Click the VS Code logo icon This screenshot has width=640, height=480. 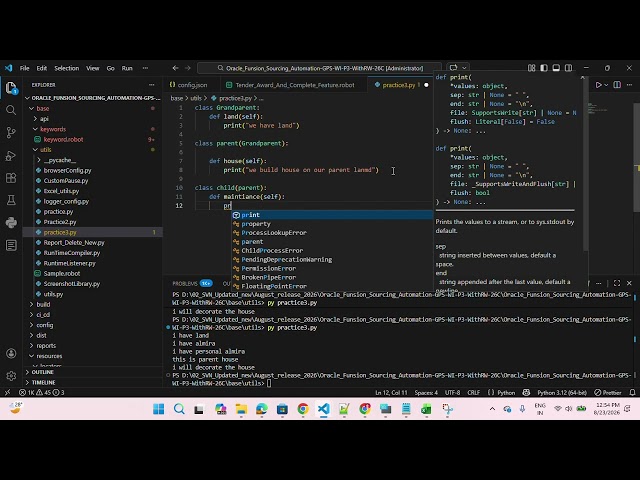coord(8,68)
